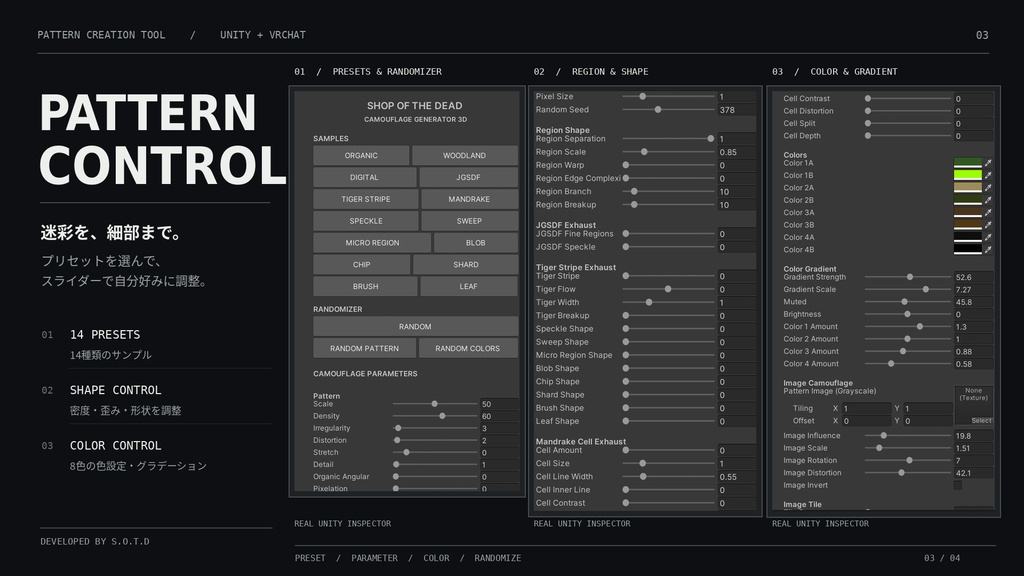Apply the WOODLAND sample preset

464,155
